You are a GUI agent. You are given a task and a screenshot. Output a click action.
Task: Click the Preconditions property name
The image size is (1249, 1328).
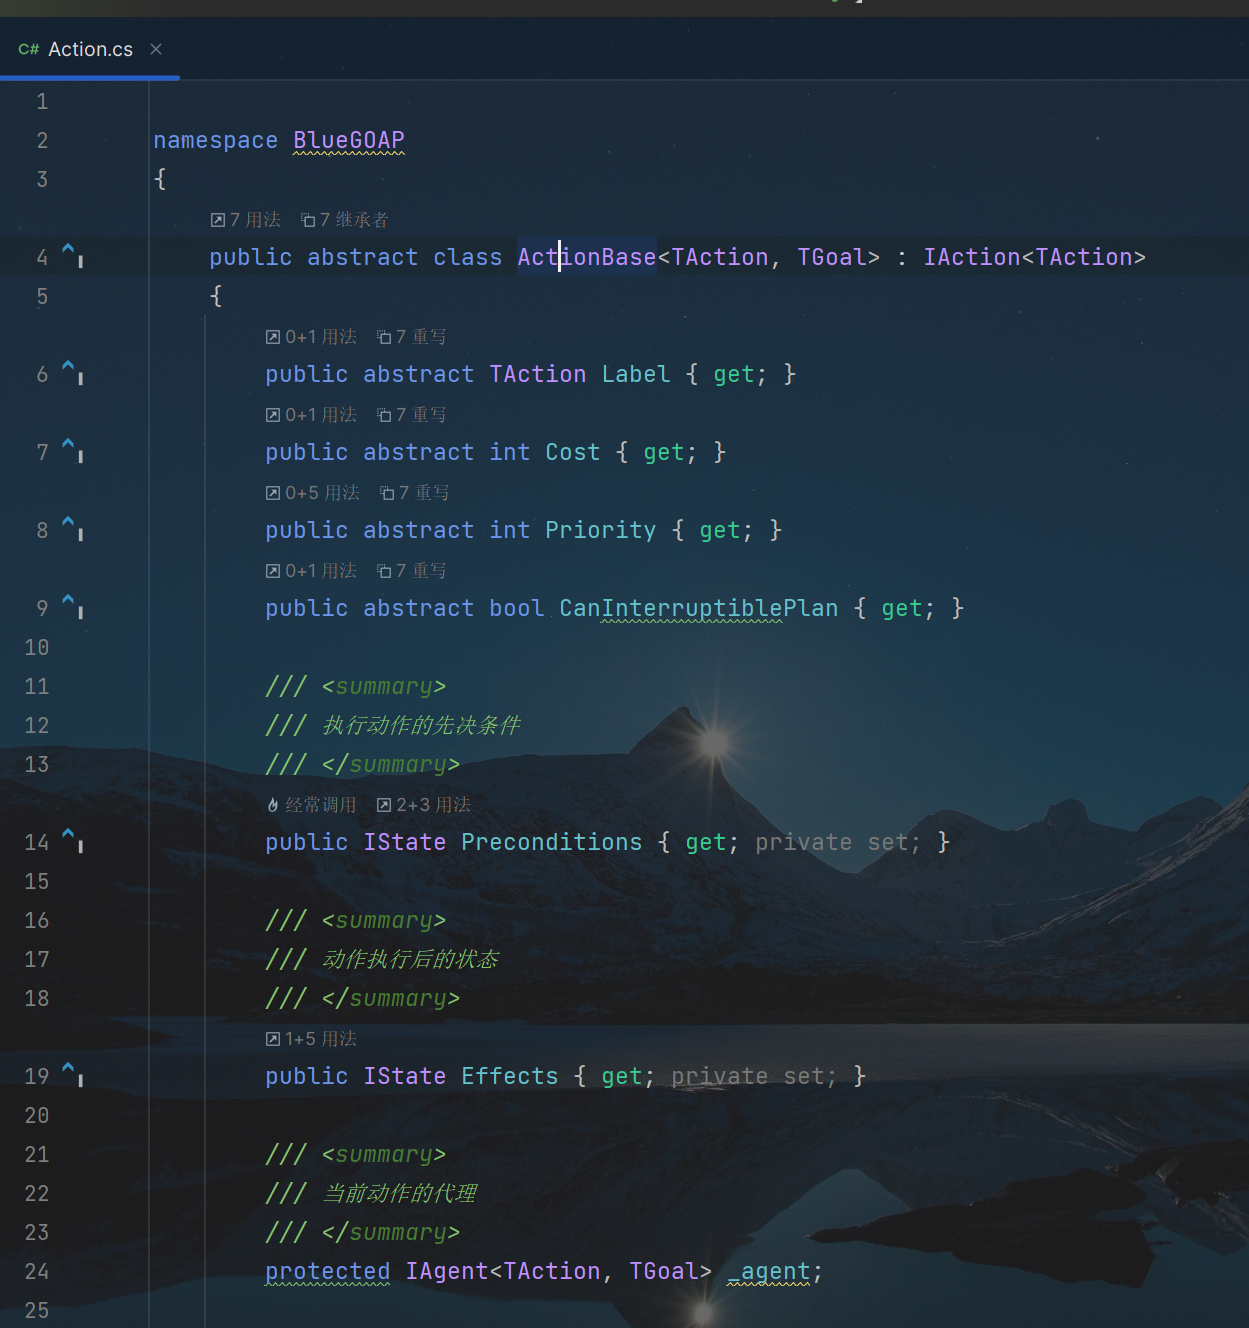(x=552, y=842)
